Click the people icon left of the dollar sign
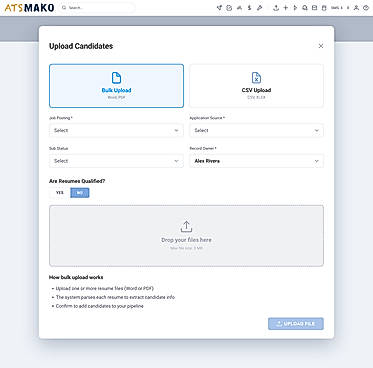The height and width of the screenshot is (368, 373). click(239, 8)
